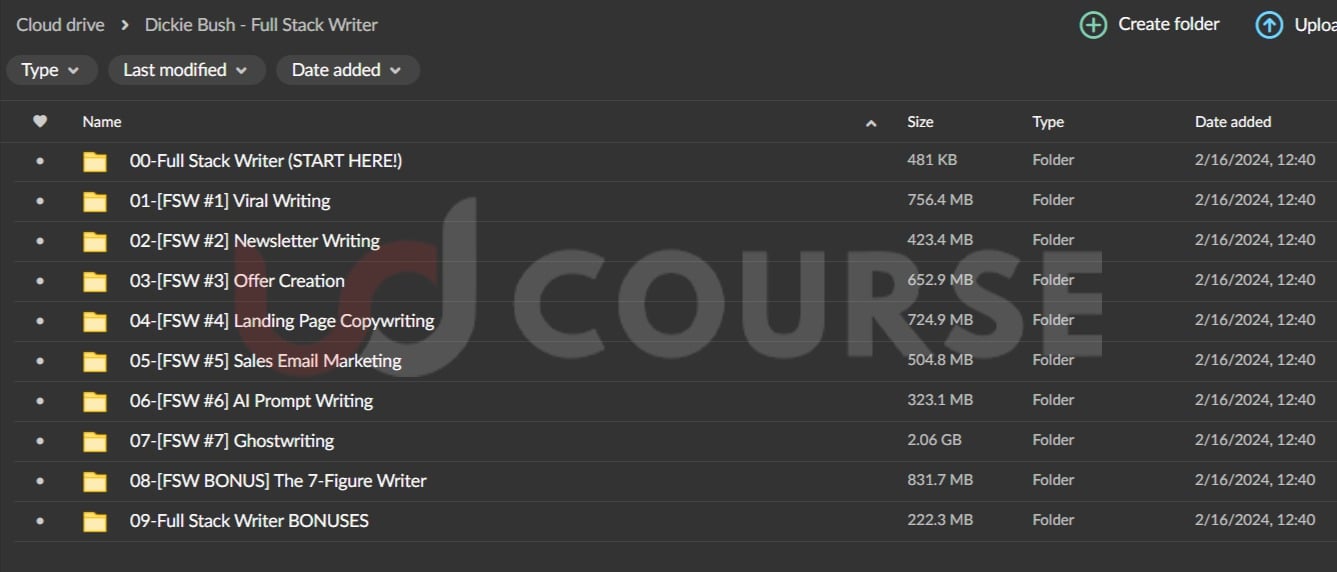Screen dimensions: 1337x572
Task: Open the 01-[FSW #1] Viral Writing folder icon
Action: pos(95,201)
